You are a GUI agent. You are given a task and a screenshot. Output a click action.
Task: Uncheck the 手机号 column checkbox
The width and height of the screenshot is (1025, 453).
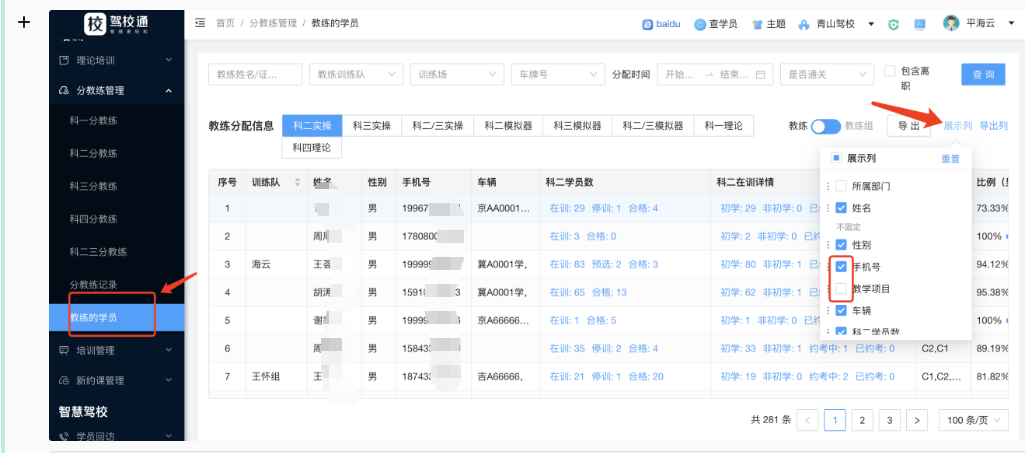(x=841, y=266)
